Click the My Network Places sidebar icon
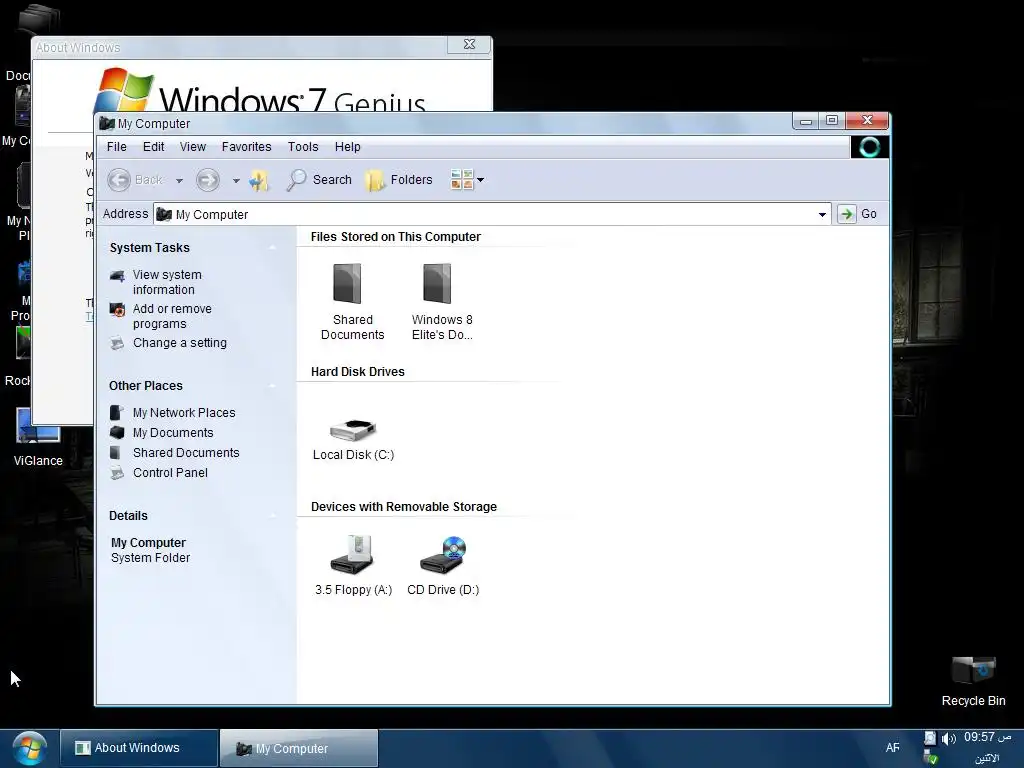 (x=117, y=413)
